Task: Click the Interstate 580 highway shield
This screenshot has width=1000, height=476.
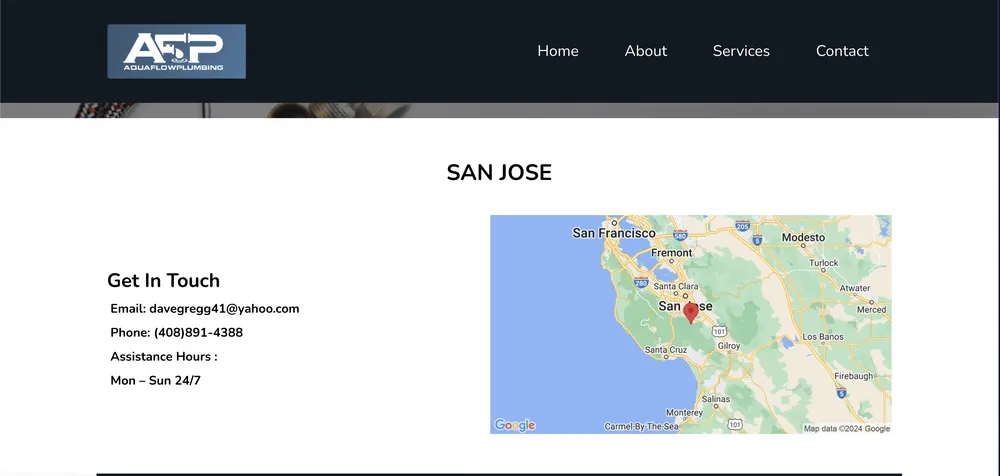Action: pyautogui.click(x=680, y=236)
